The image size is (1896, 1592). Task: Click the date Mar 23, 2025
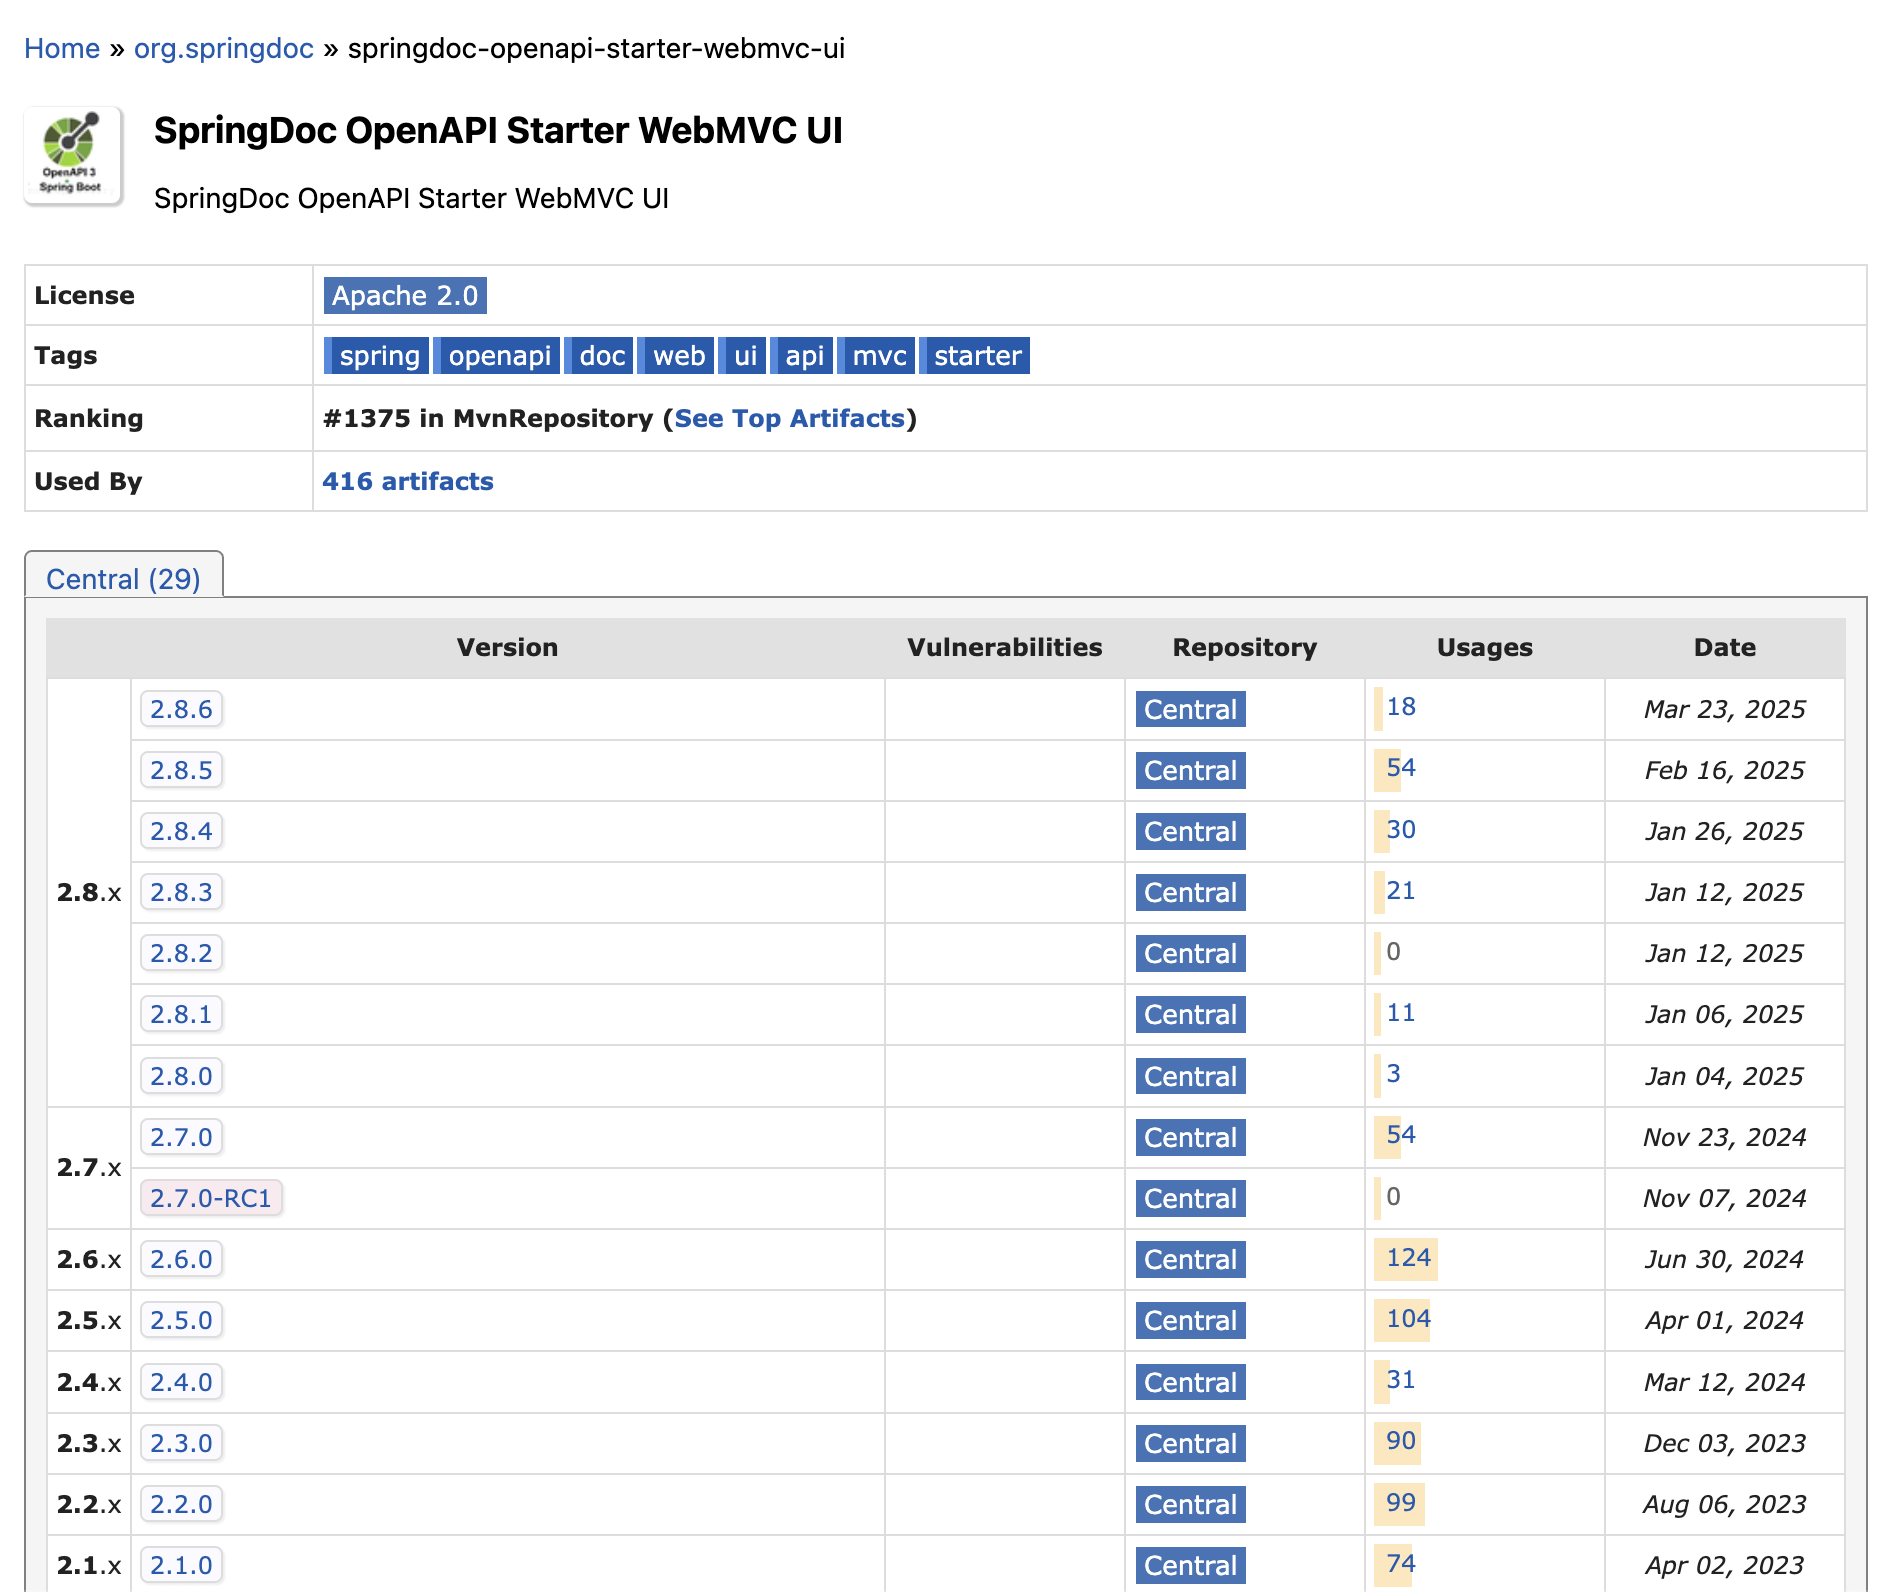(1725, 709)
